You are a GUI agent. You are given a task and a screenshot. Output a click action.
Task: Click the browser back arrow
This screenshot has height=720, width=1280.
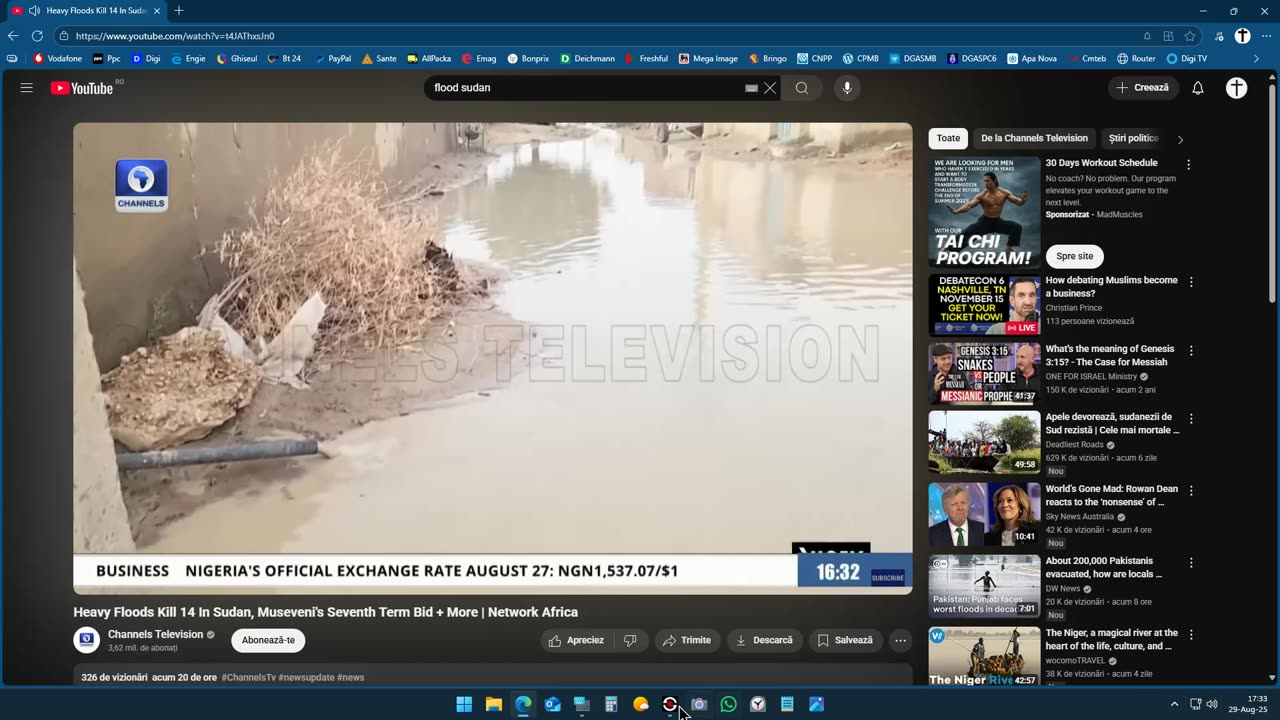13,36
